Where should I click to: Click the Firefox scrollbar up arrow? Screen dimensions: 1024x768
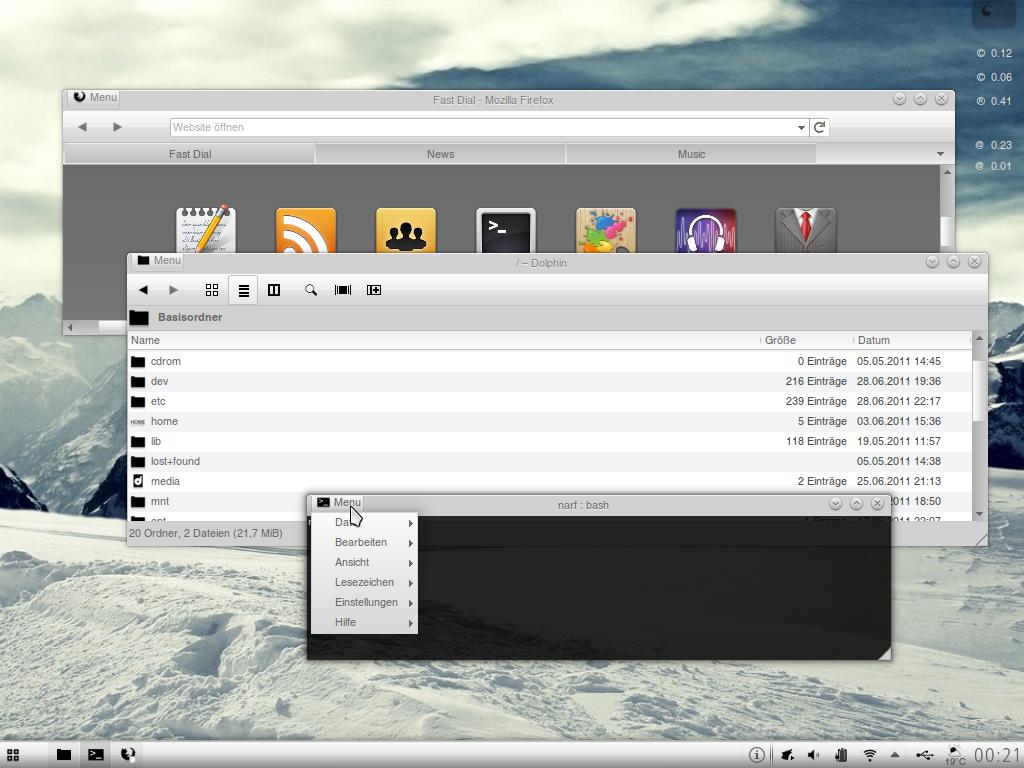tap(947, 172)
